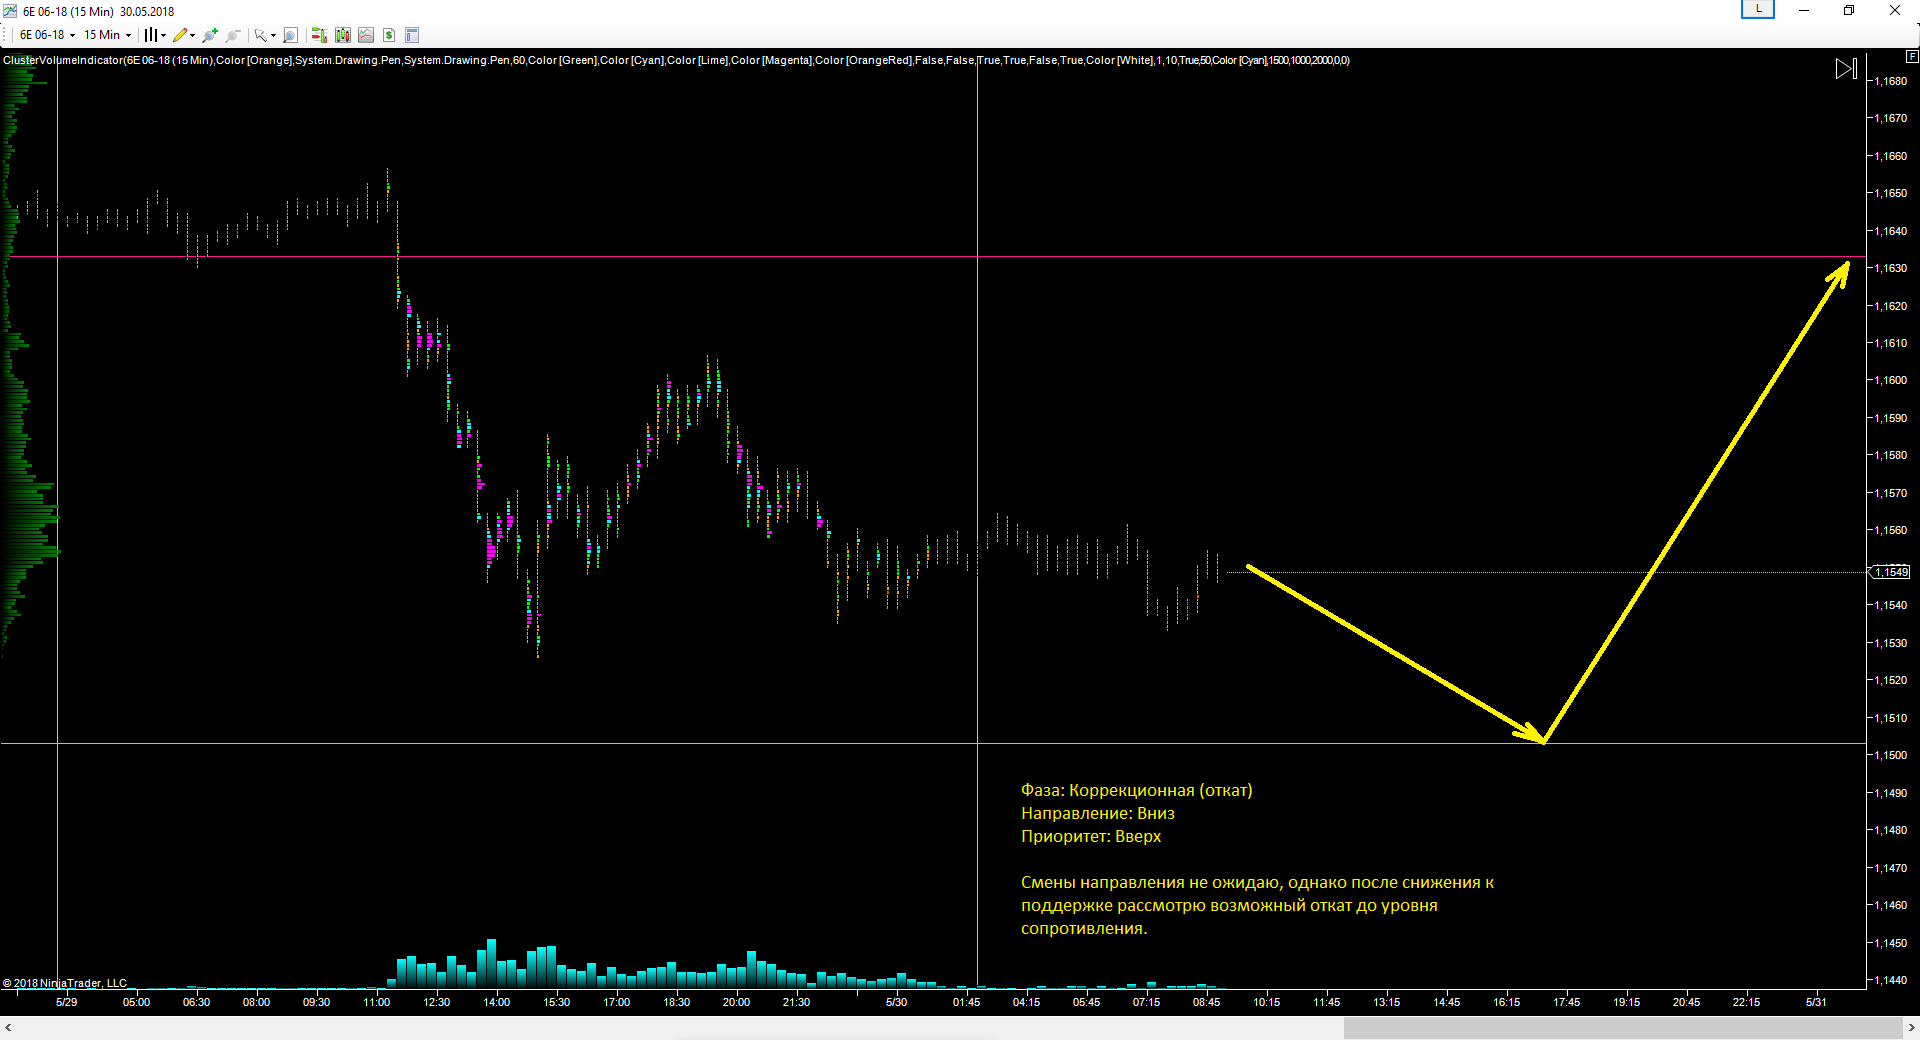Select the zoom frame tool icon
The width and height of the screenshot is (1920, 1040).
click(x=290, y=35)
